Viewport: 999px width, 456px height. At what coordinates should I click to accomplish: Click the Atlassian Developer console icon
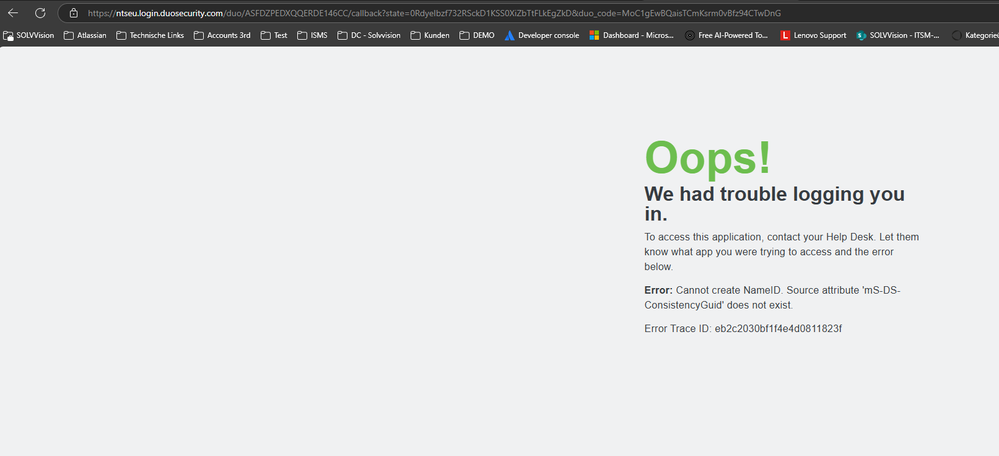tap(509, 36)
